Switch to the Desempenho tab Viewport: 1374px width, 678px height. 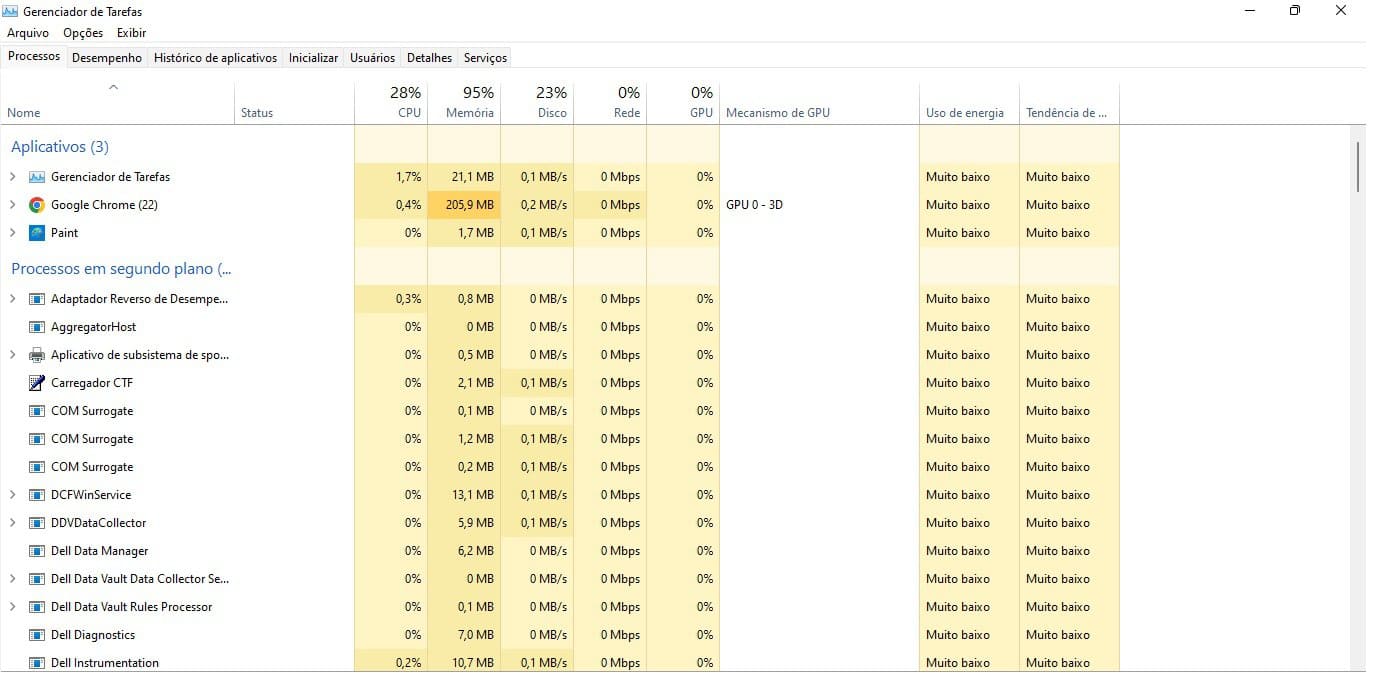(x=107, y=58)
